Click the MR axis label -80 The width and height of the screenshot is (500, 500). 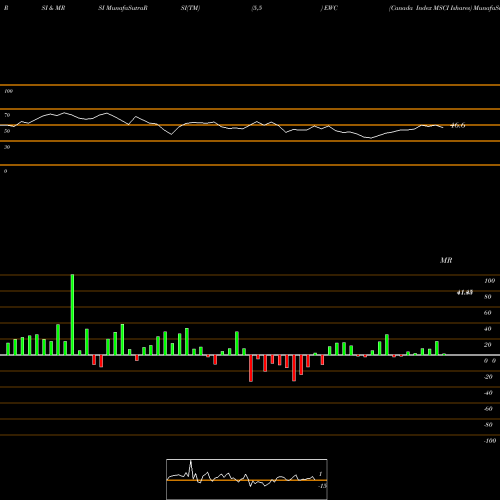(x=488, y=425)
